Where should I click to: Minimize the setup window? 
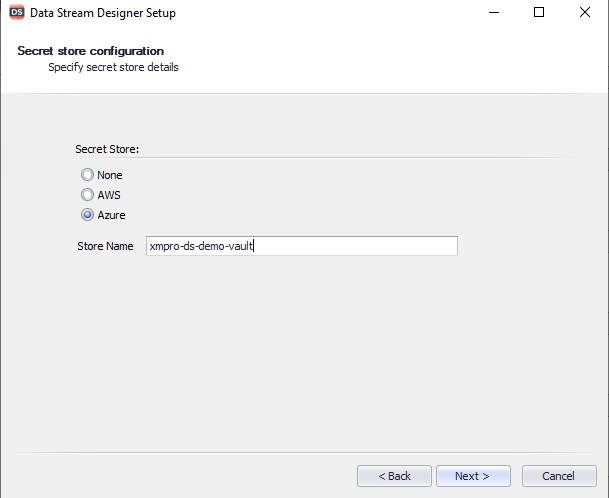[494, 12]
